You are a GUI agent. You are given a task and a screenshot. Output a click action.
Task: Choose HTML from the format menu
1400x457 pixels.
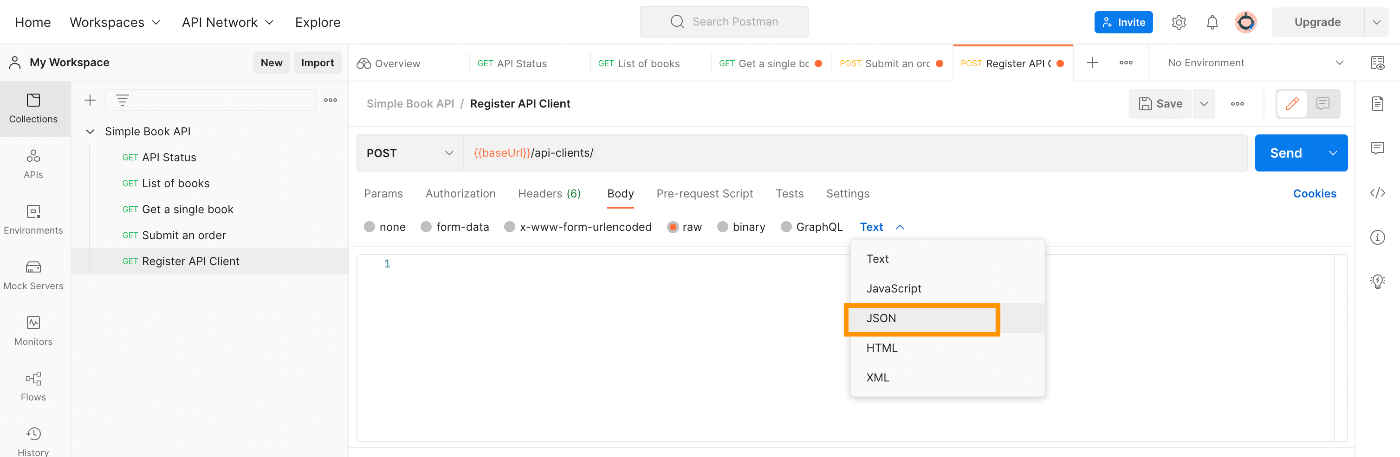947,348
